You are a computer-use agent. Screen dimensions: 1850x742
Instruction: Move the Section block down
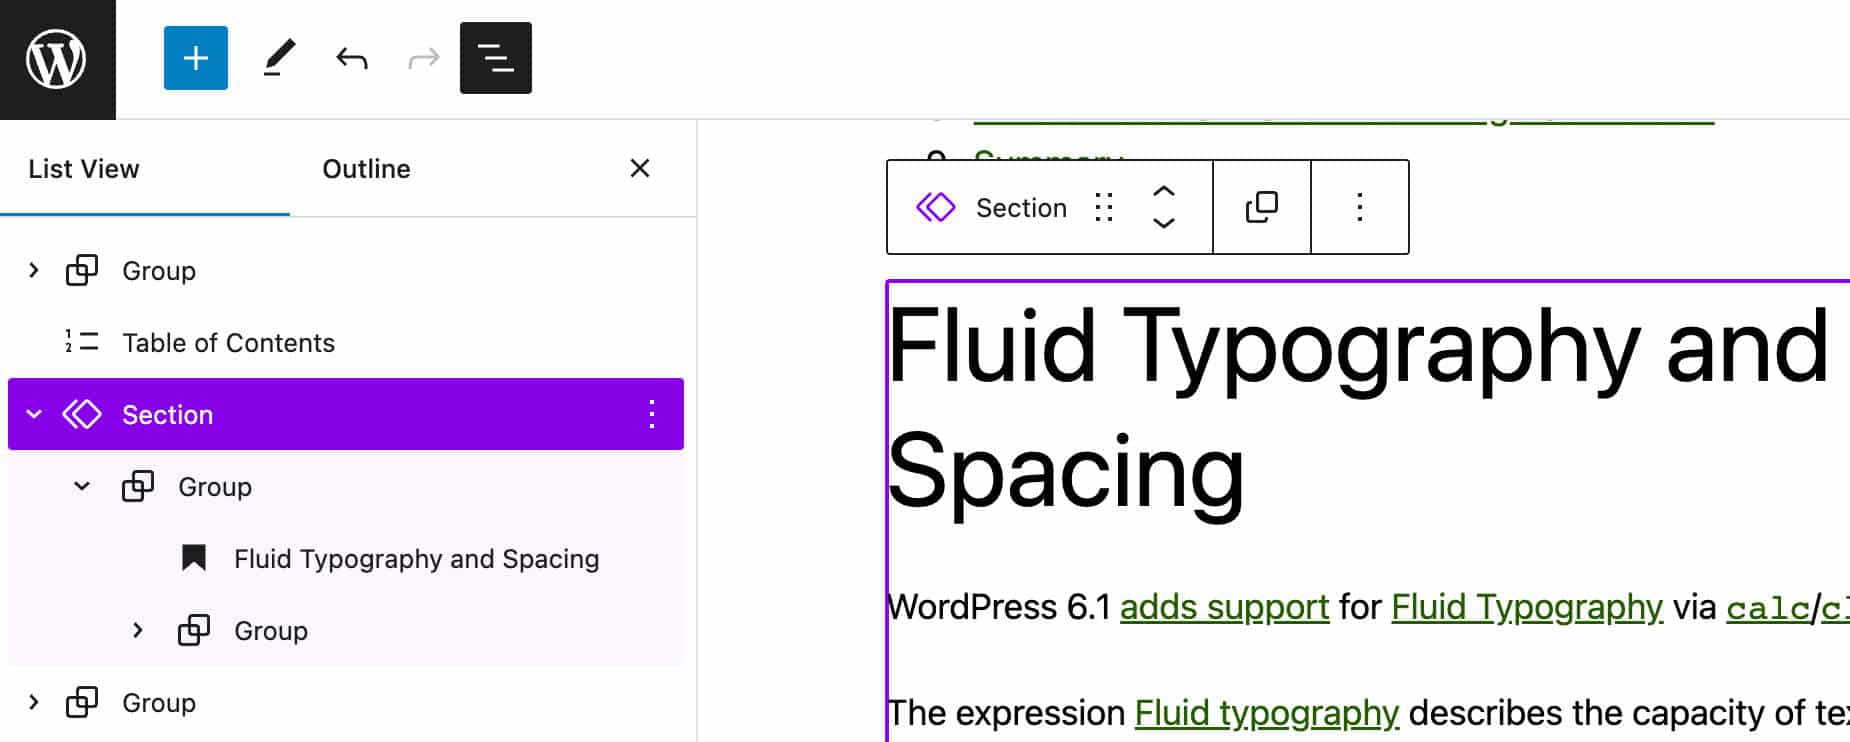(x=1164, y=223)
